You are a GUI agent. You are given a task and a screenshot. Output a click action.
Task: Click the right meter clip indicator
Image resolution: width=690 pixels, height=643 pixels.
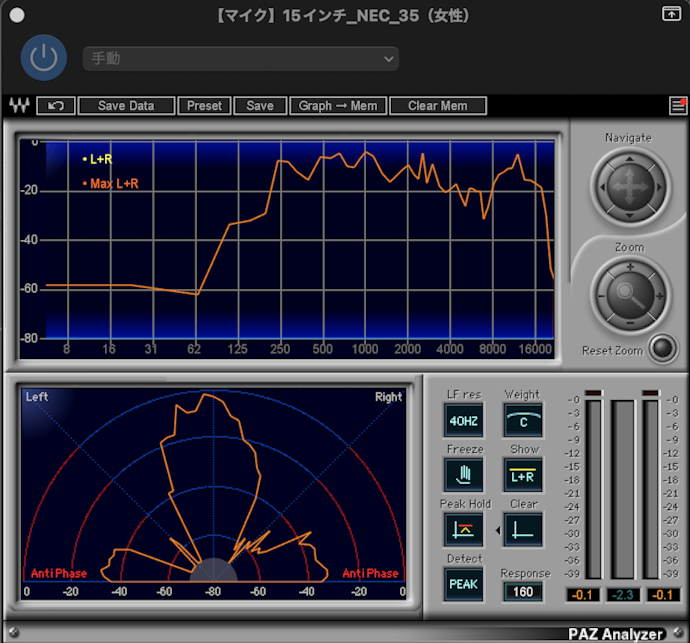tap(650, 393)
